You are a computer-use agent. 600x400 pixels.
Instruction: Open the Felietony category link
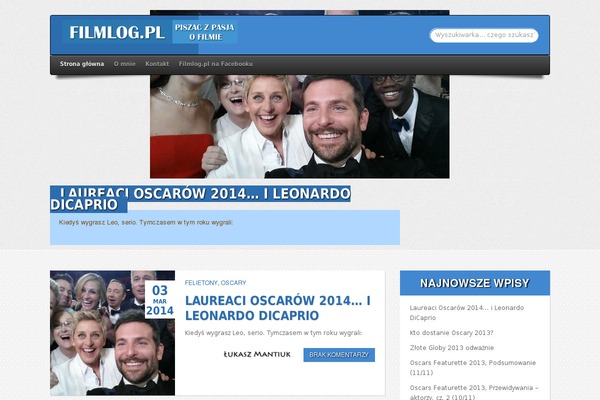(201, 283)
